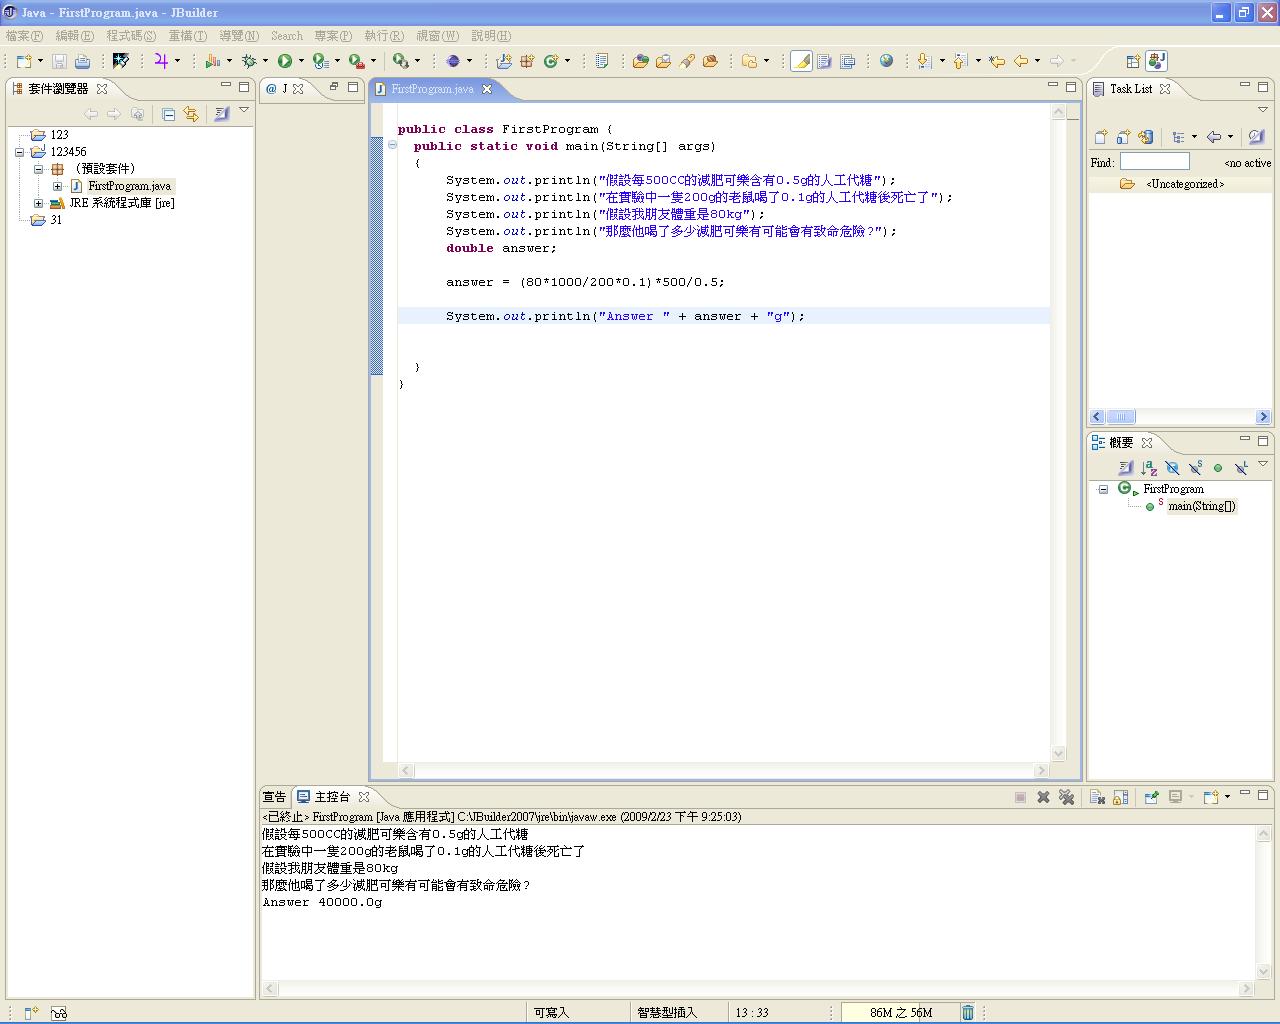
Task: Toggle link with editor in package explorer
Action: click(x=190, y=114)
